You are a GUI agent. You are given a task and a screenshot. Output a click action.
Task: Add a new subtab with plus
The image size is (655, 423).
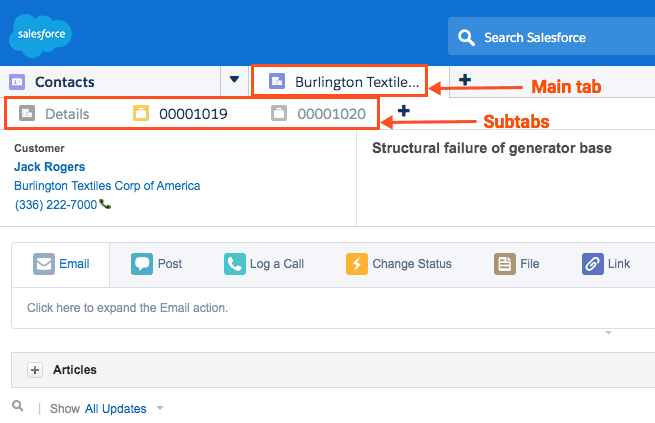click(404, 111)
